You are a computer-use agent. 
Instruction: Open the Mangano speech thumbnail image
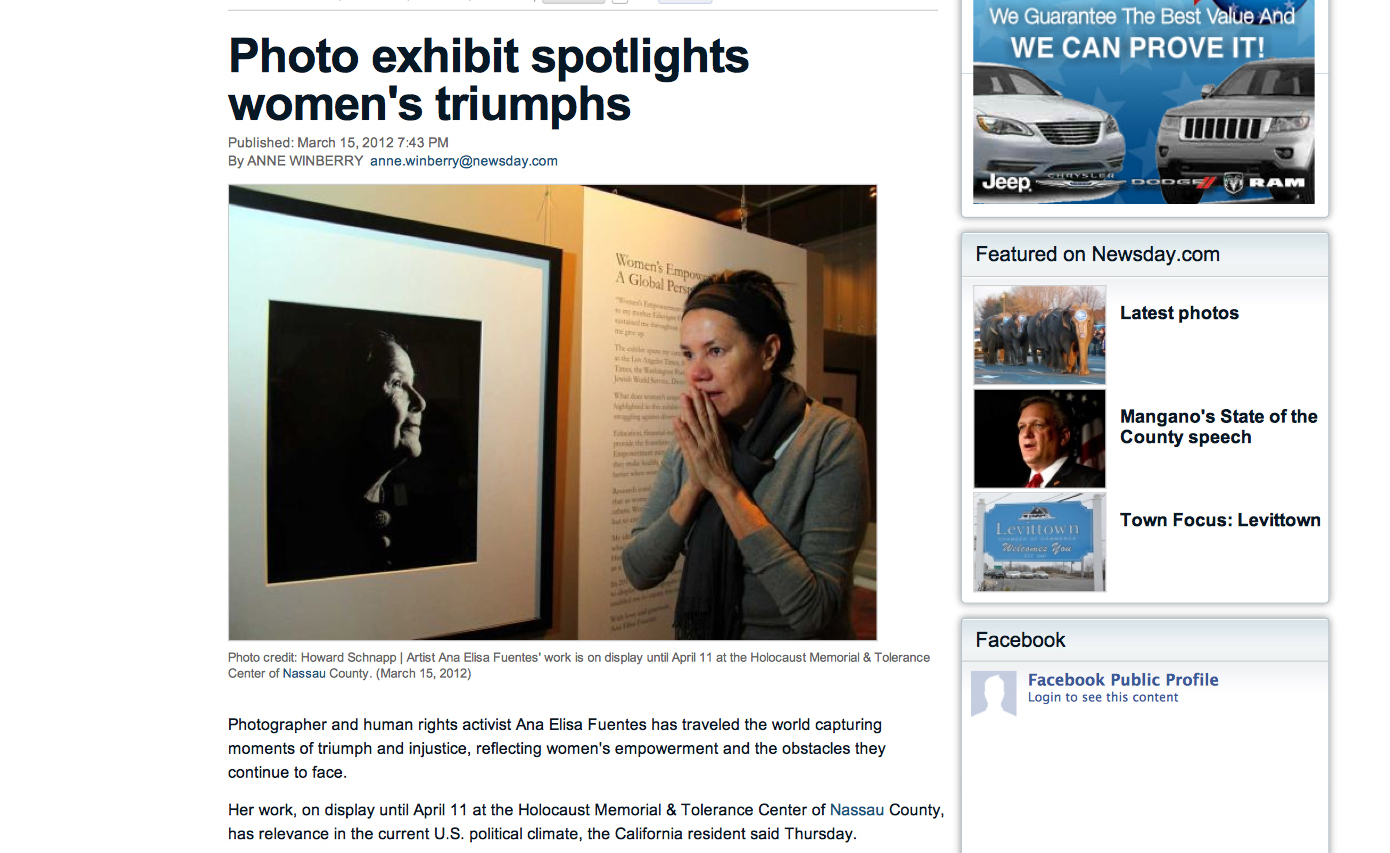[x=1040, y=438]
